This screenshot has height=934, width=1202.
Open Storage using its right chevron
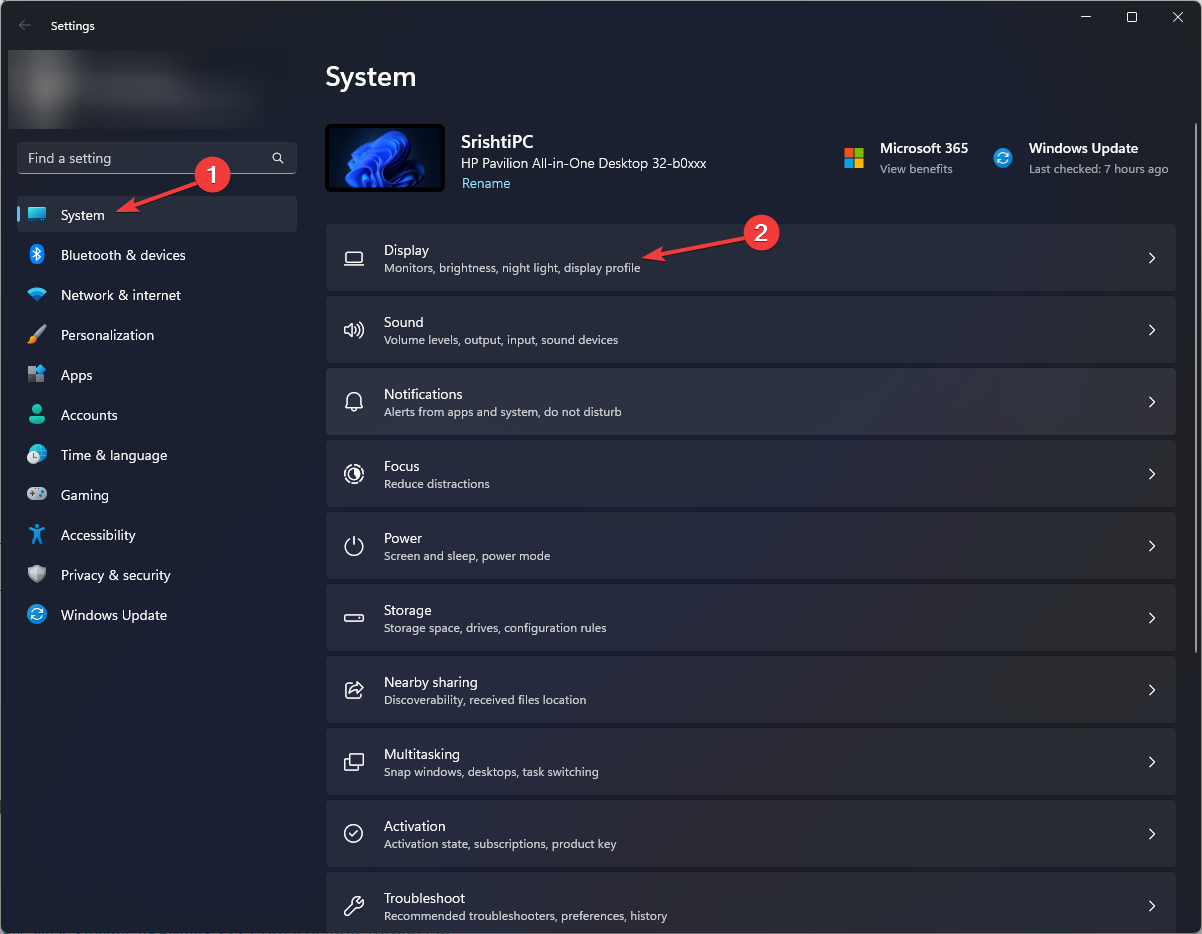tap(1152, 618)
